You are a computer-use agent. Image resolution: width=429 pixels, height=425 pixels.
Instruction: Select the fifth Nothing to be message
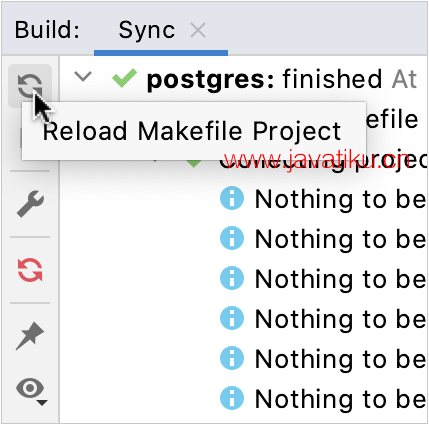(340, 359)
